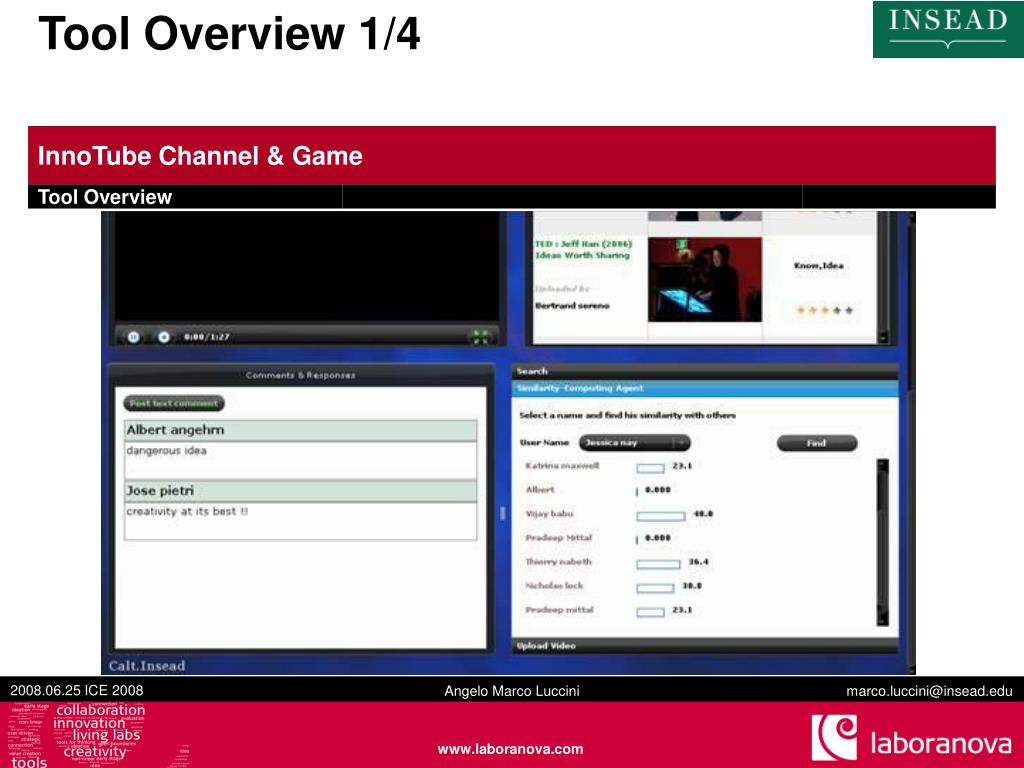Image resolution: width=1024 pixels, height=768 pixels.
Task: Click the Find button
Action: click(x=817, y=443)
